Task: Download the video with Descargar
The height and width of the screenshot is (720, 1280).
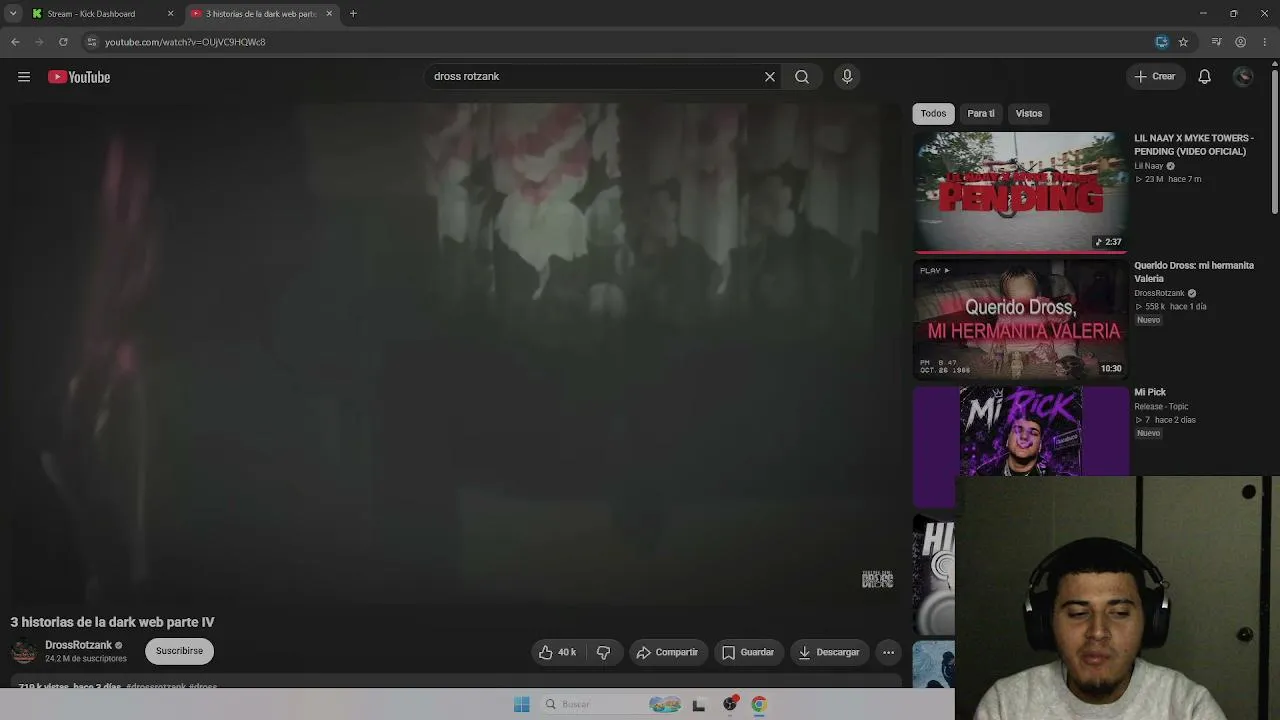Action: [829, 652]
